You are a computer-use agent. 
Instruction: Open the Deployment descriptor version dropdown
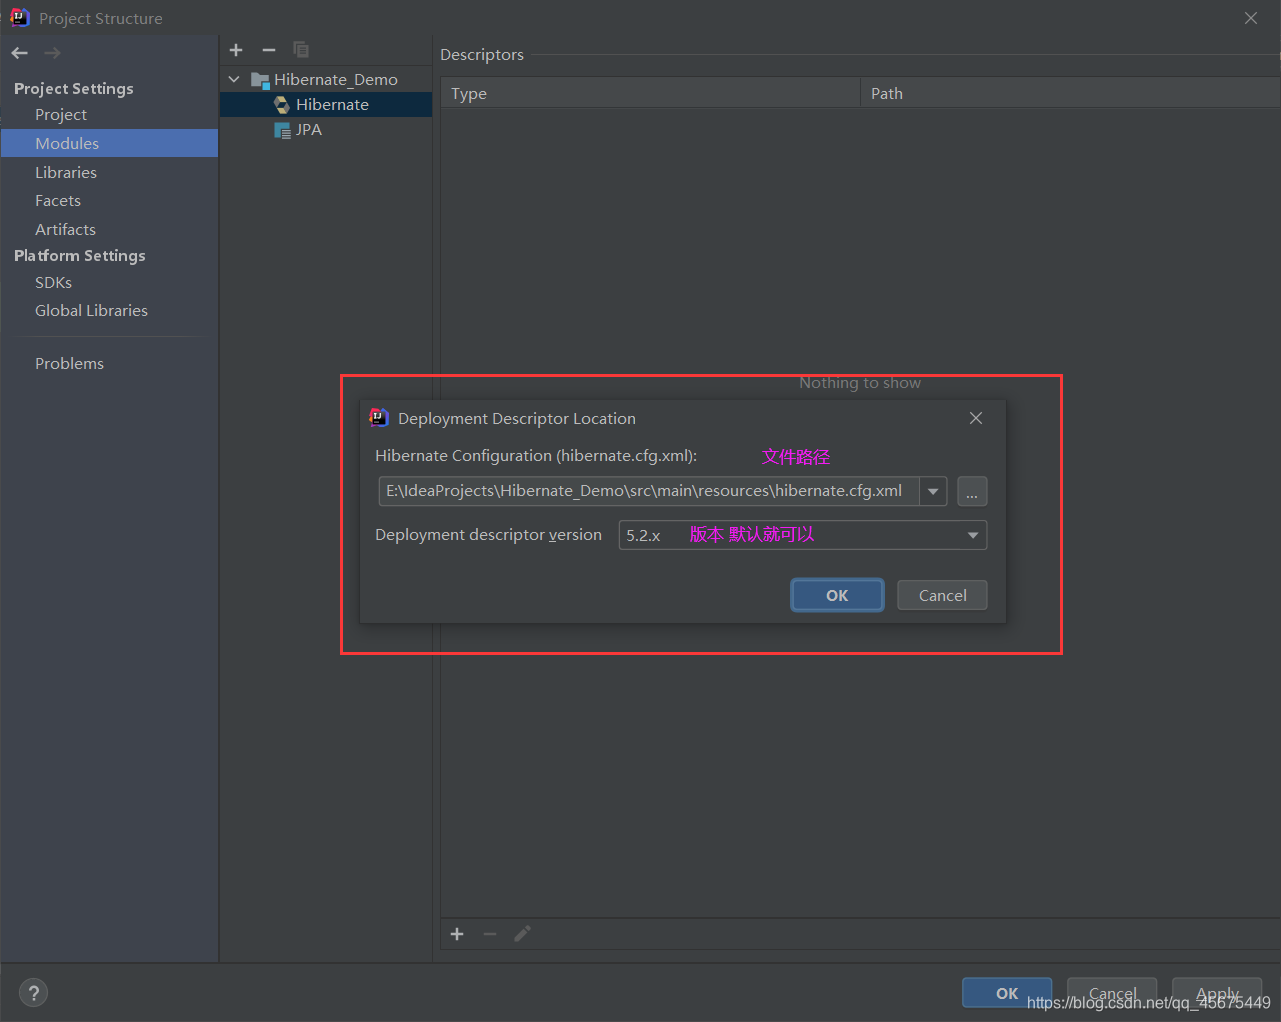point(971,535)
